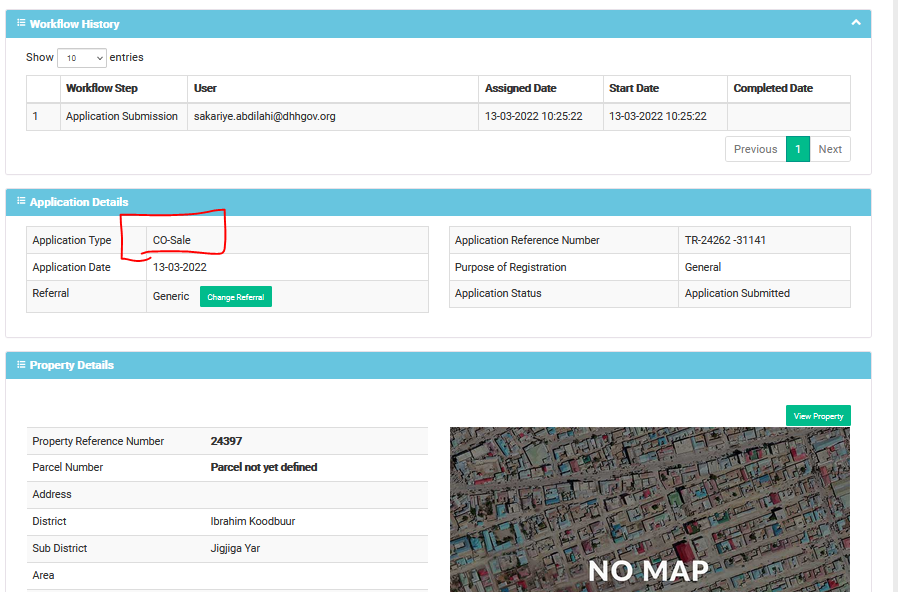This screenshot has height=592, width=898.
Task: Click the Ibrahim Koodbuur district value
Action: pos(253,521)
